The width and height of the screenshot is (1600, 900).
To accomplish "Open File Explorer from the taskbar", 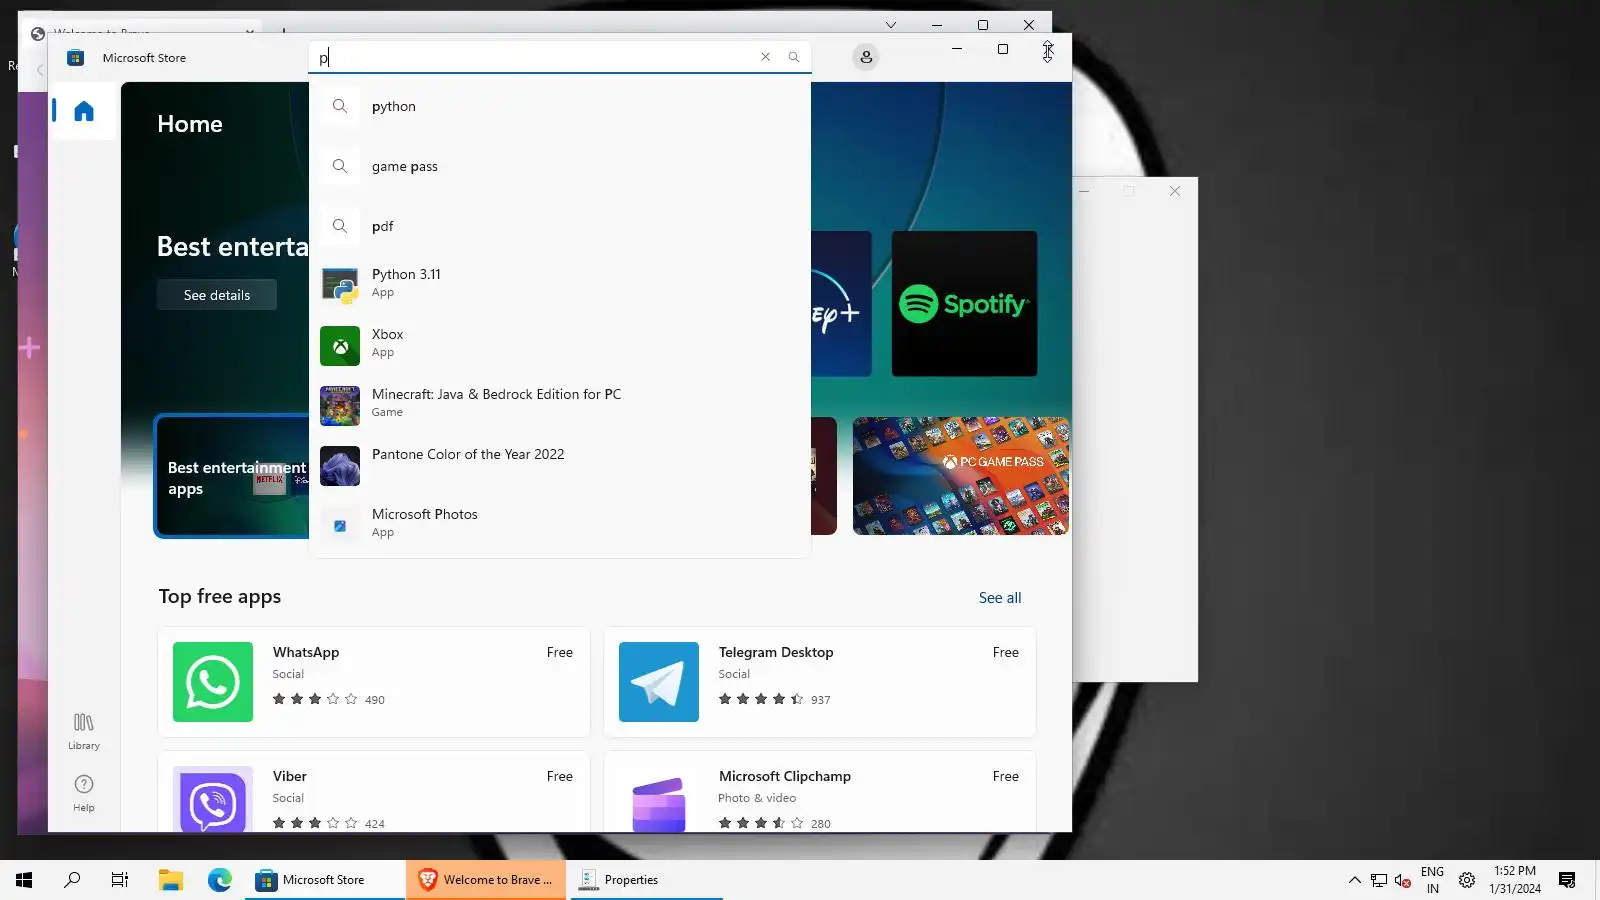I will (x=171, y=880).
